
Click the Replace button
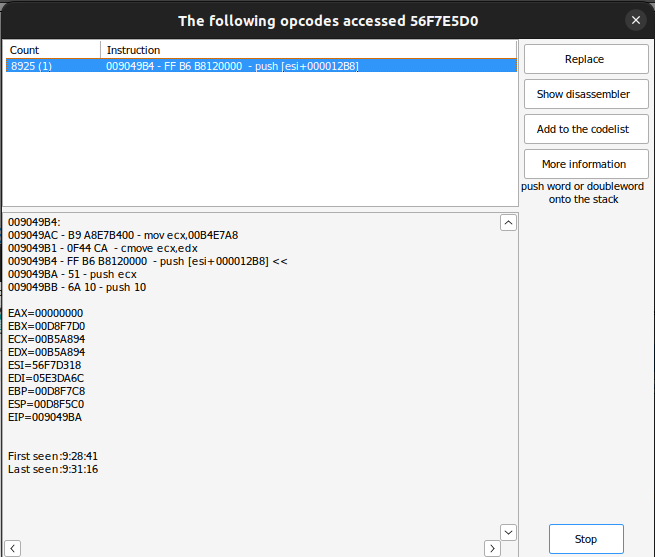click(x=586, y=59)
